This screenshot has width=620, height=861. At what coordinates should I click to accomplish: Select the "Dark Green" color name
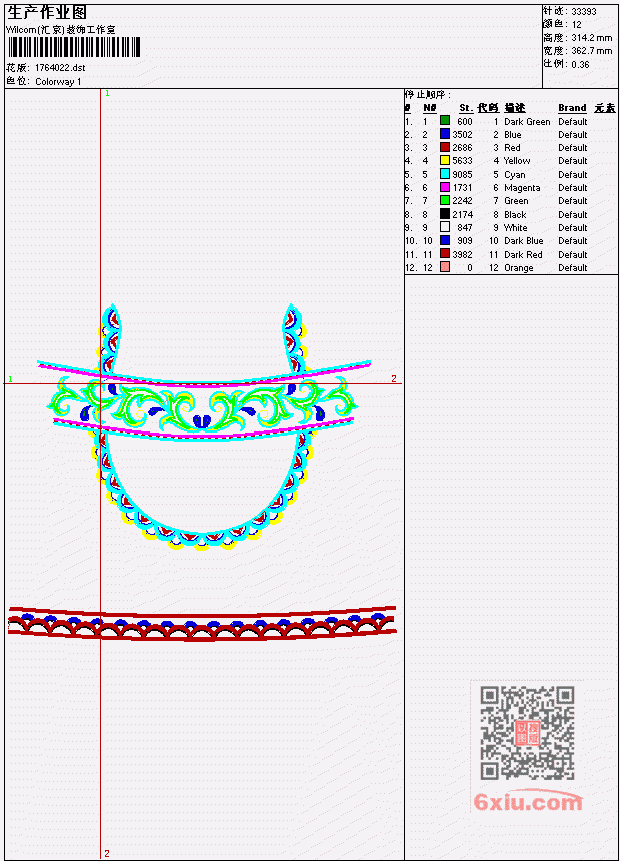[x=527, y=121]
